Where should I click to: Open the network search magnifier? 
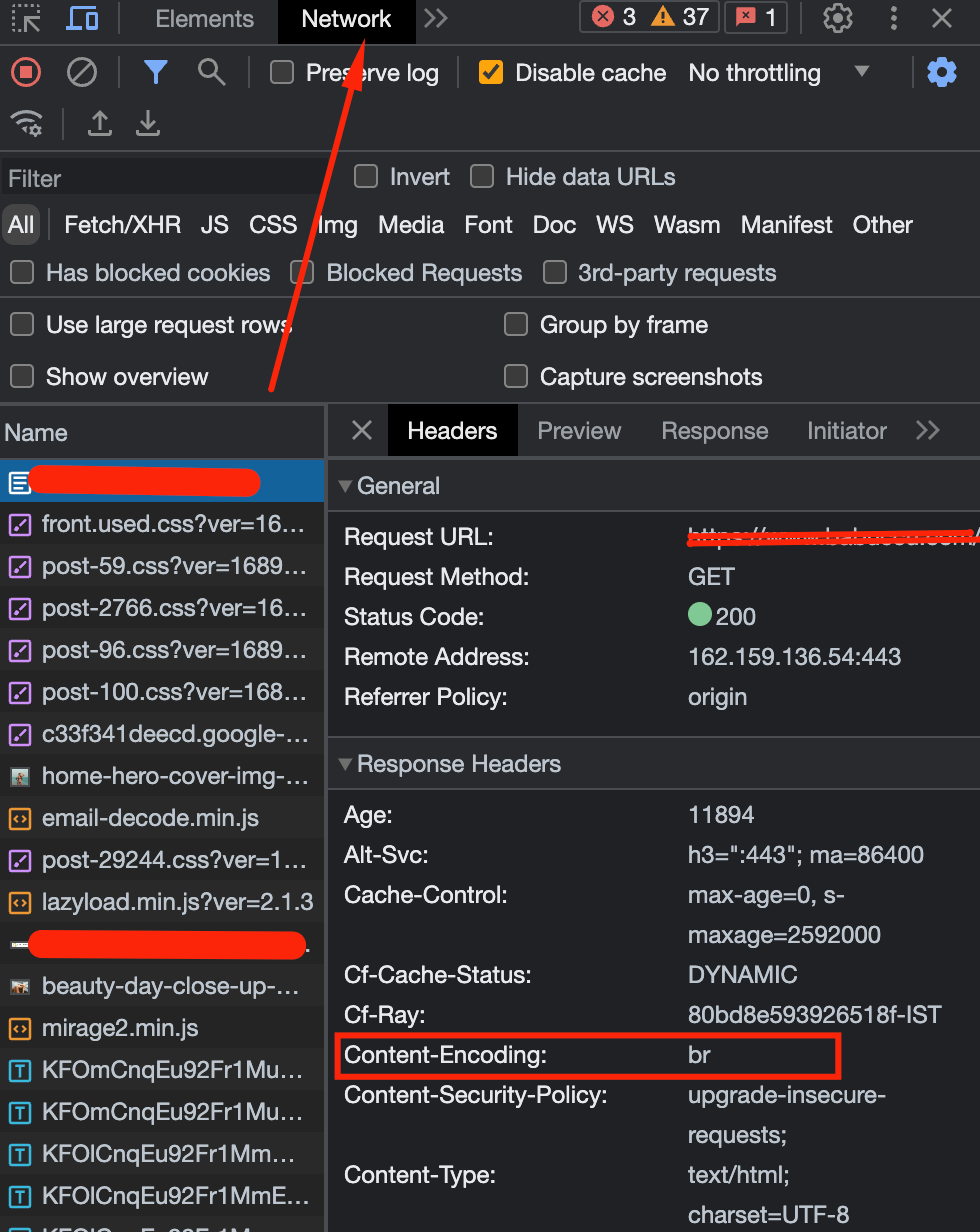tap(211, 72)
